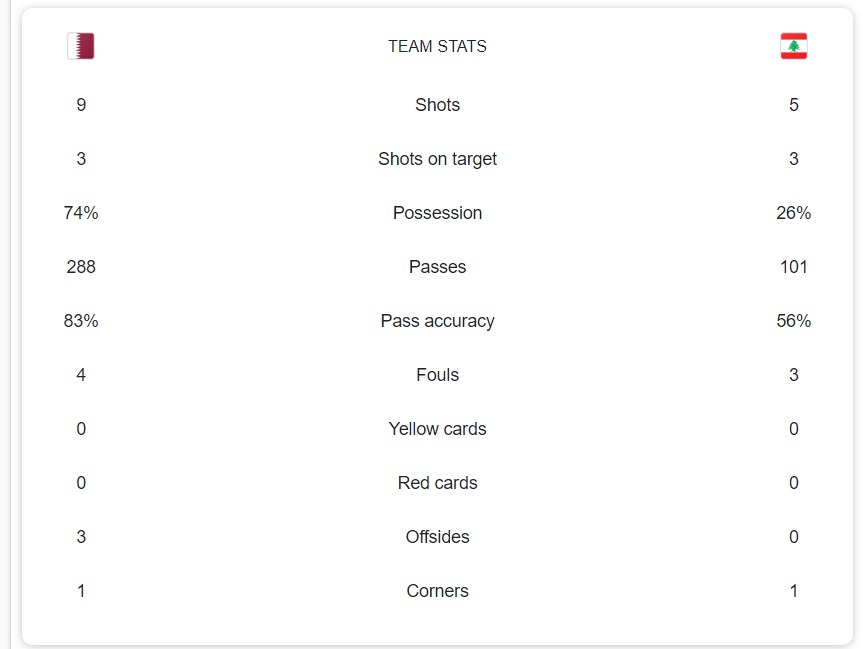Select Qatar's 9 shots value

(81, 105)
